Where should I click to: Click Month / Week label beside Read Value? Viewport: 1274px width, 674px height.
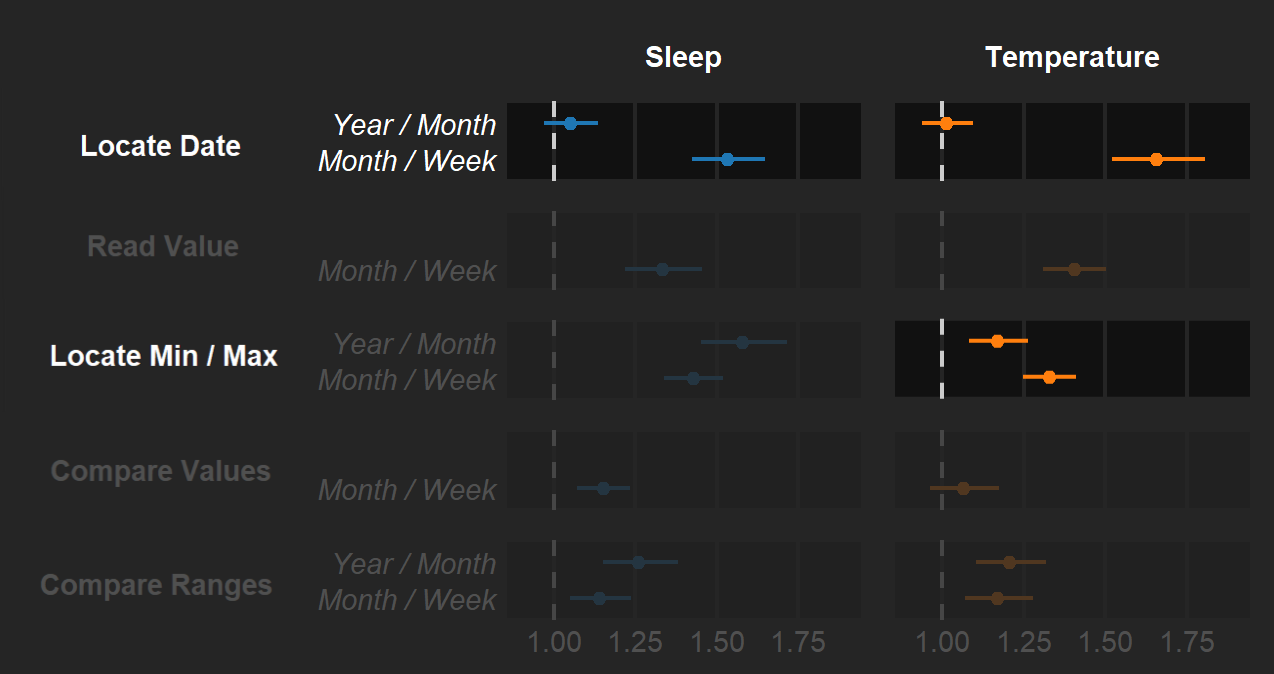(407, 271)
